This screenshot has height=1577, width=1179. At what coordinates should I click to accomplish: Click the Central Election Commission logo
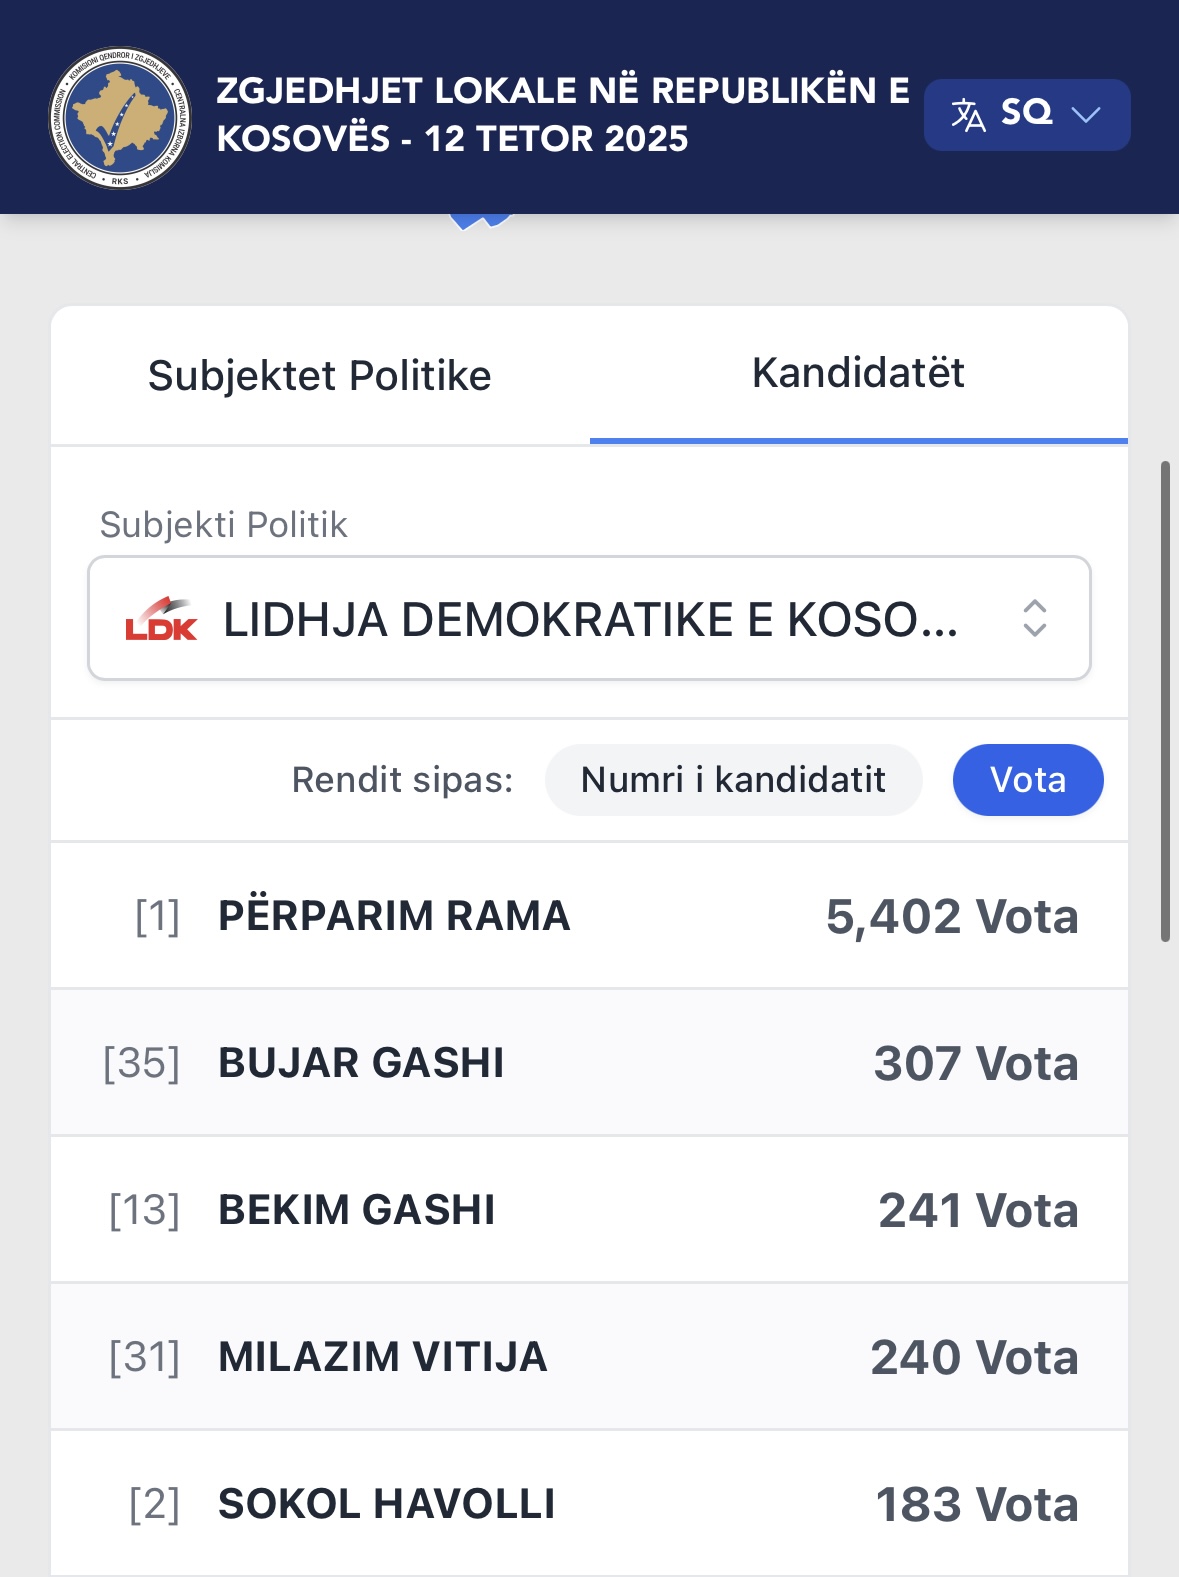[120, 118]
